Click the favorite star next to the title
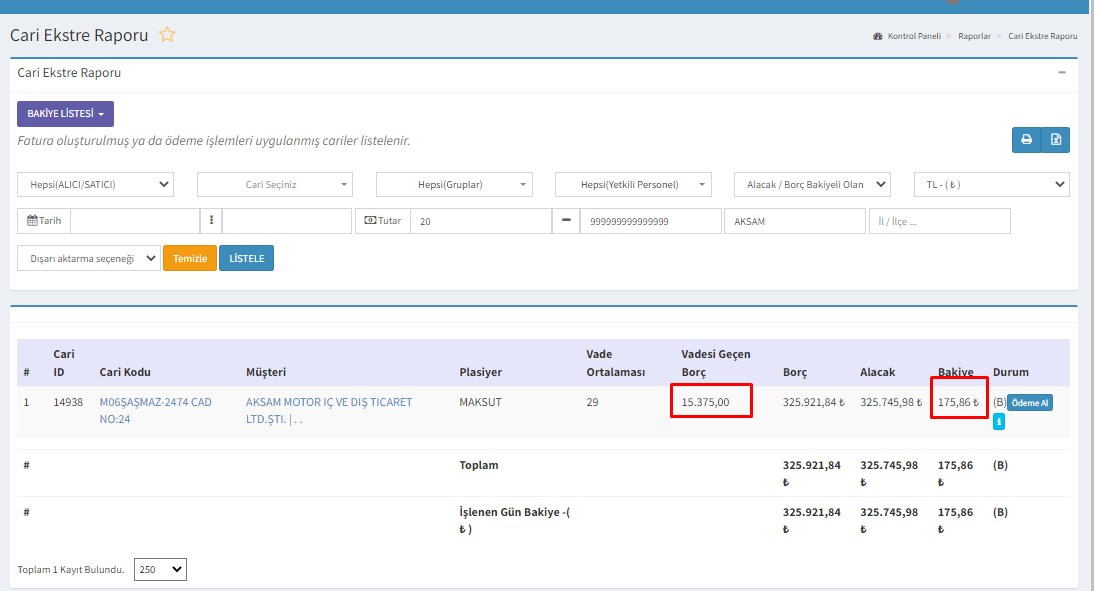 tap(167, 35)
